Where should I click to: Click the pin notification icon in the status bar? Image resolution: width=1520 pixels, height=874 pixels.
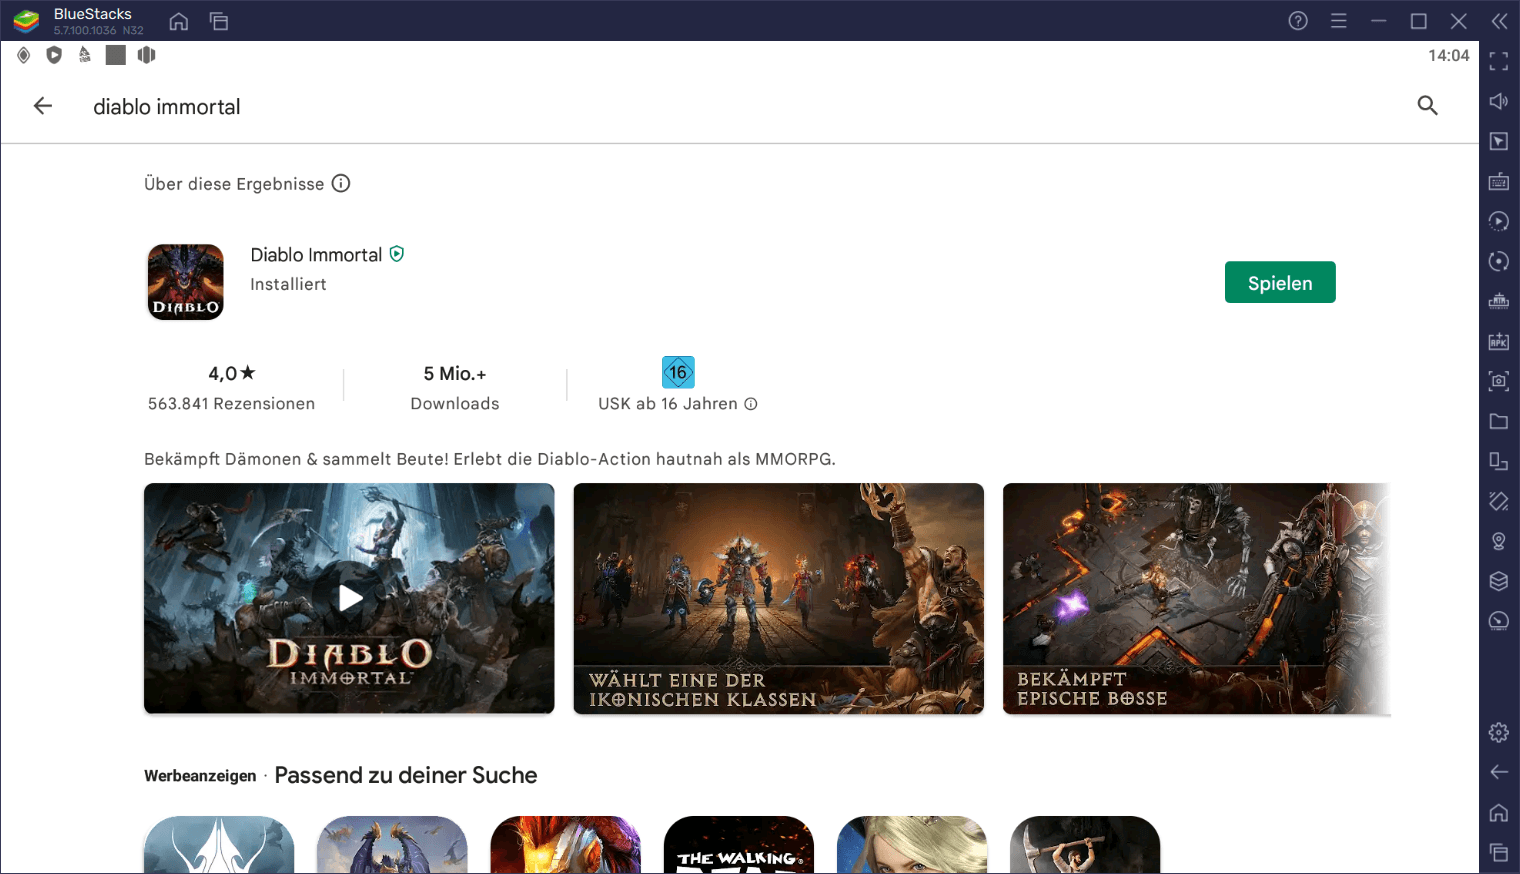click(x=24, y=55)
